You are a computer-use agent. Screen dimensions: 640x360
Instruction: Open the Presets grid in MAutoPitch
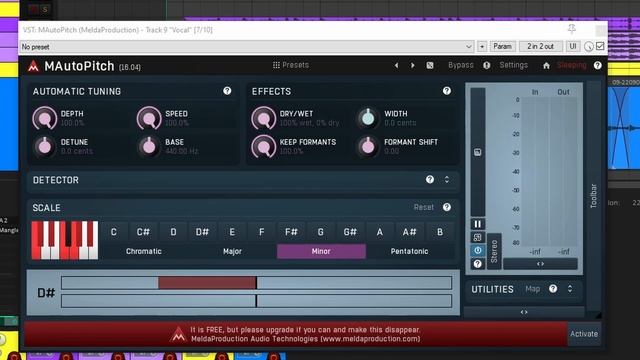291,65
